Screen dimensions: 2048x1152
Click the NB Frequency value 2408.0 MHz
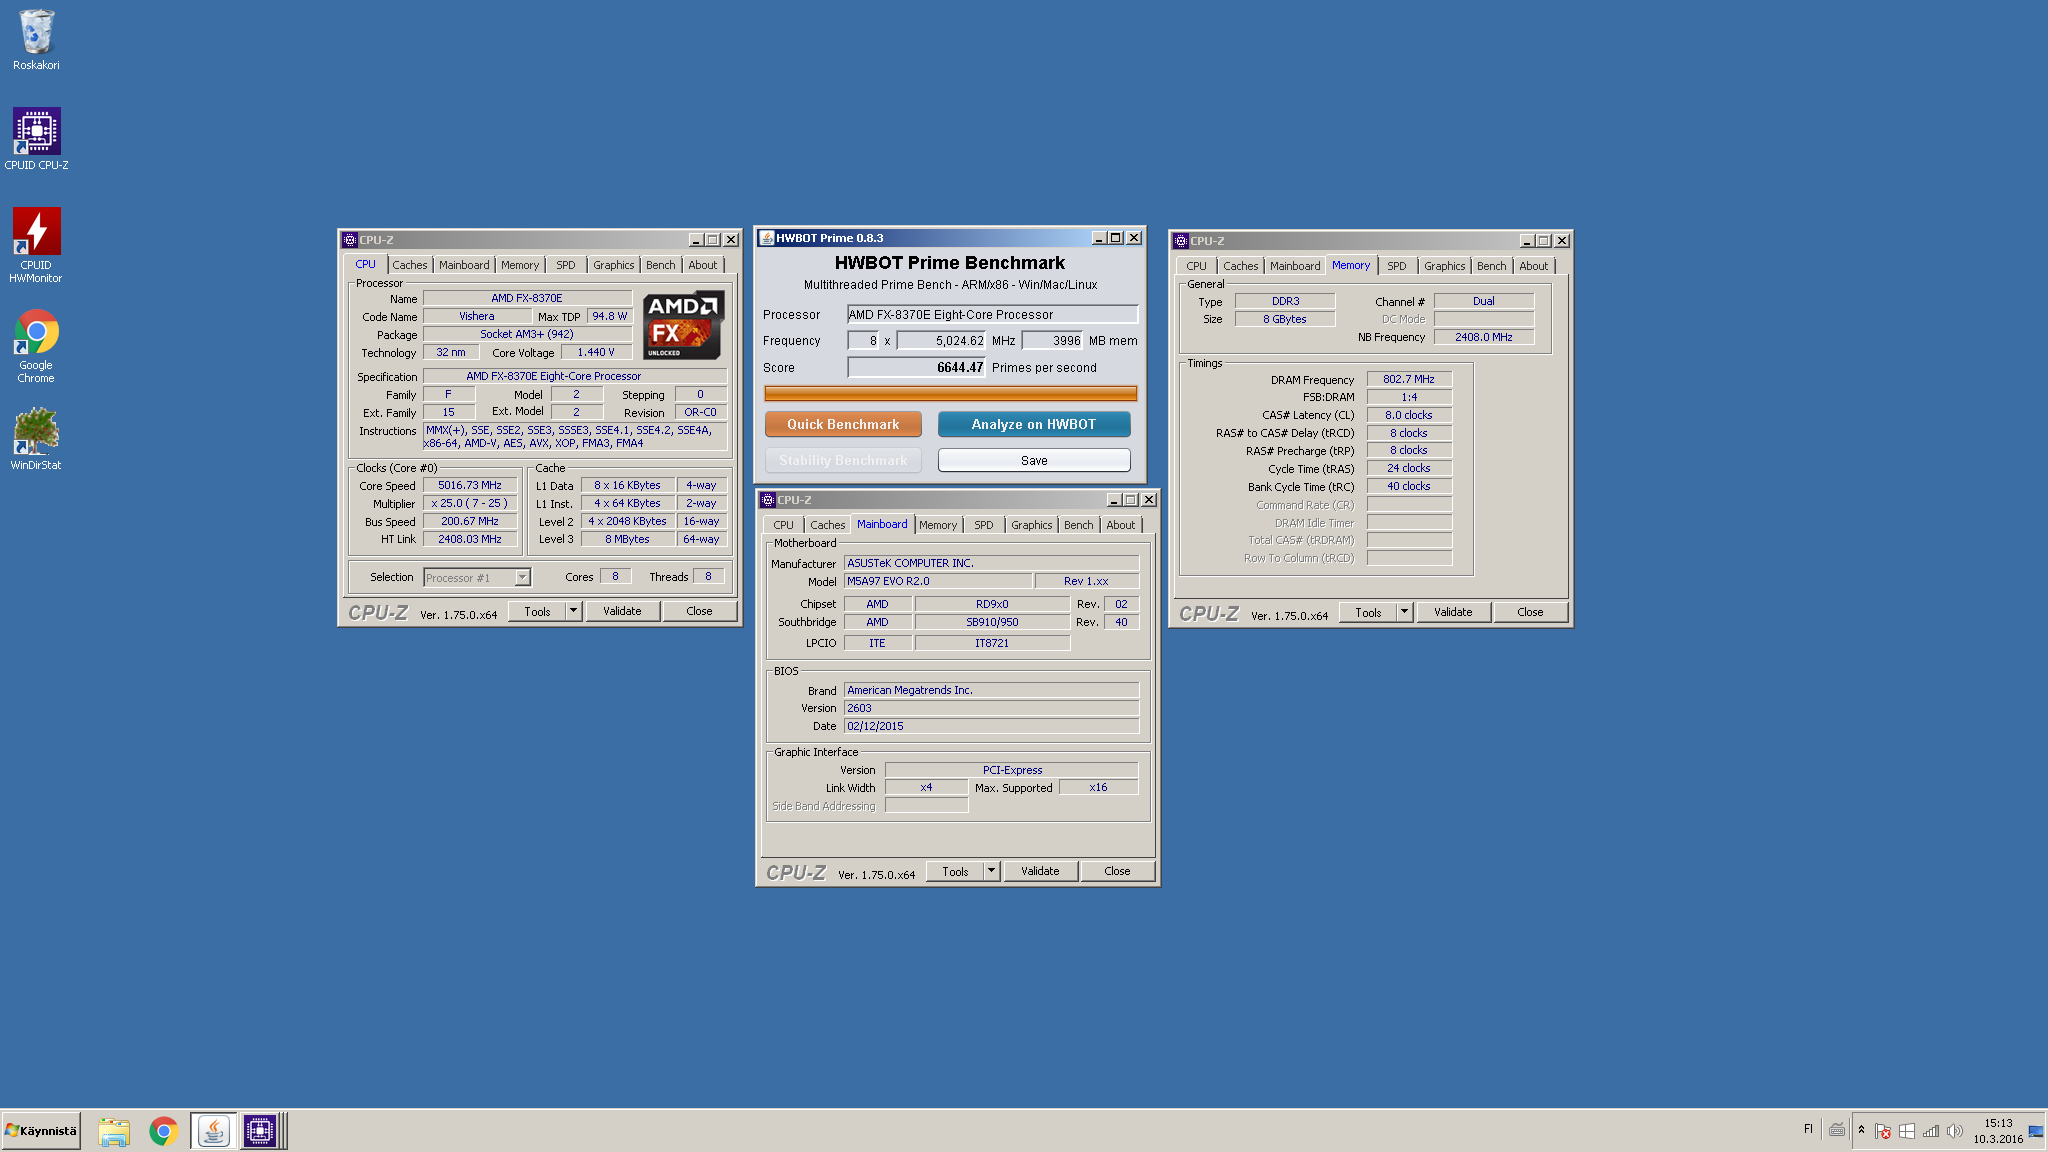point(1484,337)
